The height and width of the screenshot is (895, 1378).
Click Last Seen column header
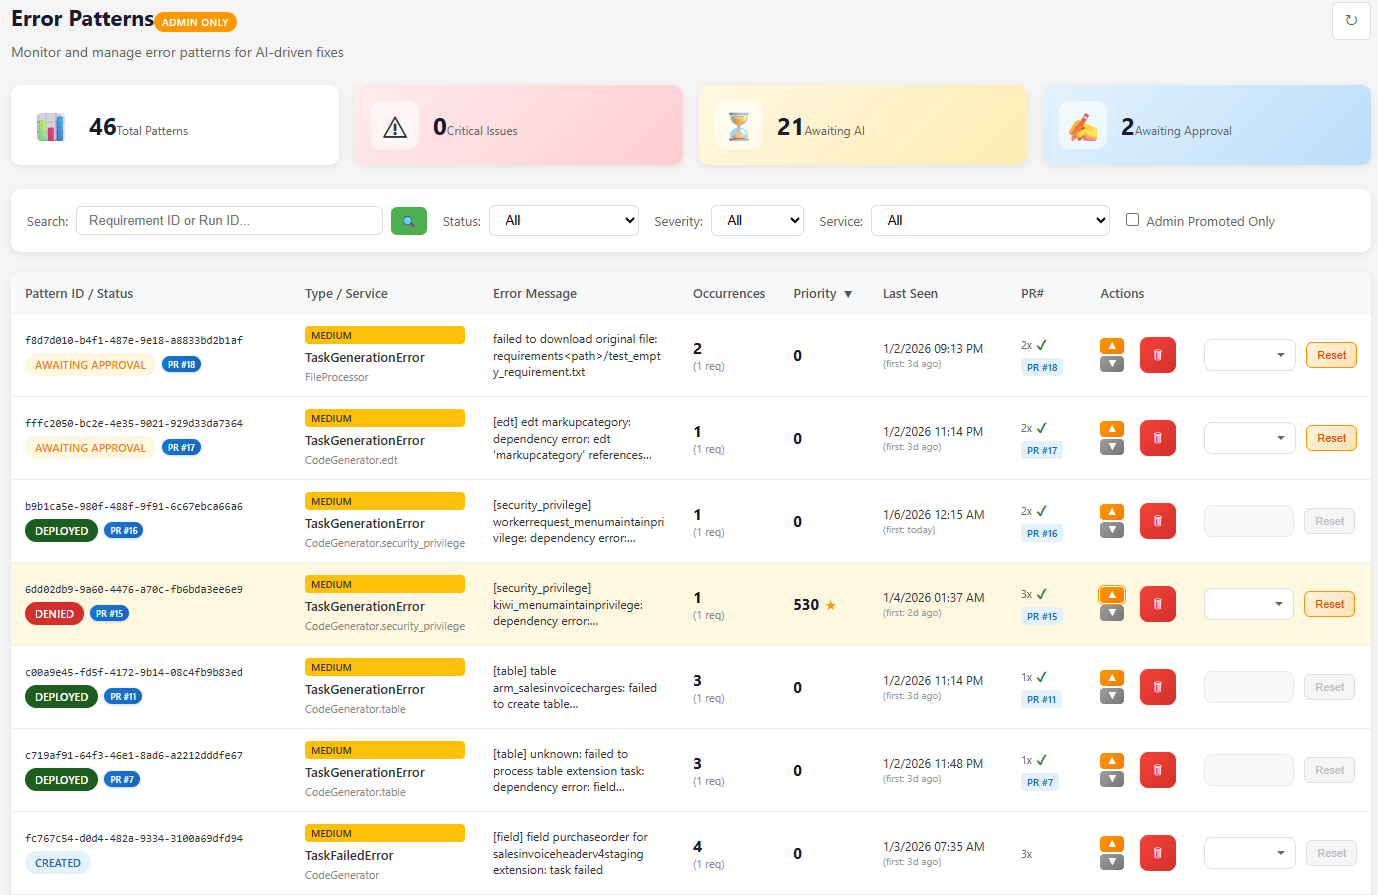(910, 294)
